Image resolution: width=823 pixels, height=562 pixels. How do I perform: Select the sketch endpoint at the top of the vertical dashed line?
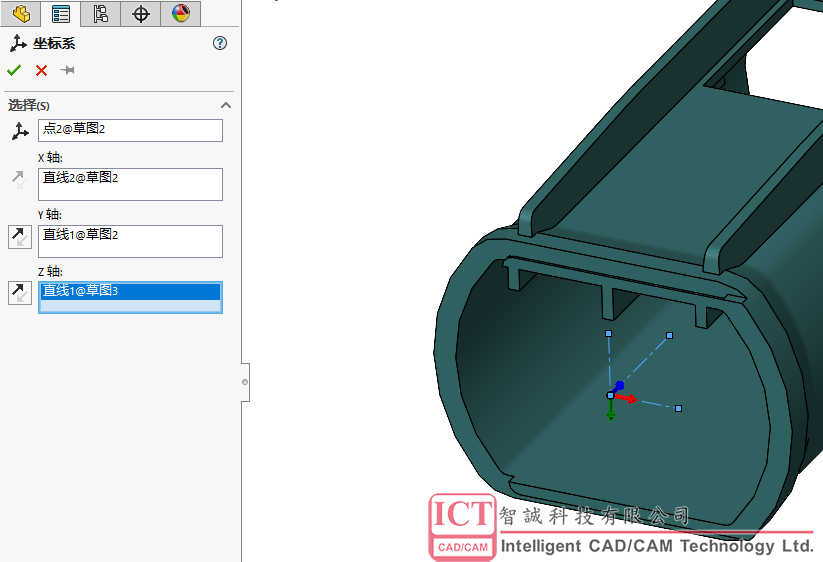point(608,333)
